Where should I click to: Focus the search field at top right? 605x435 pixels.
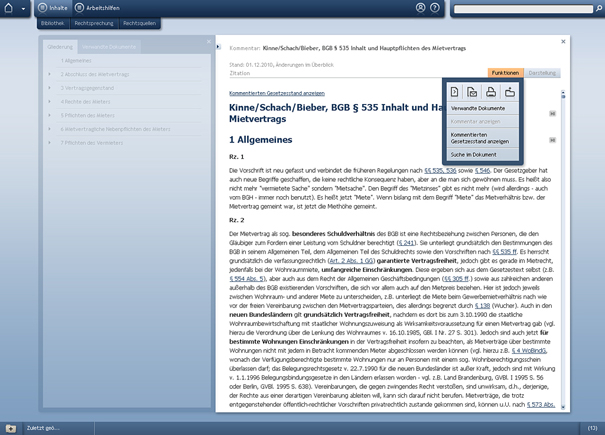(x=523, y=9)
